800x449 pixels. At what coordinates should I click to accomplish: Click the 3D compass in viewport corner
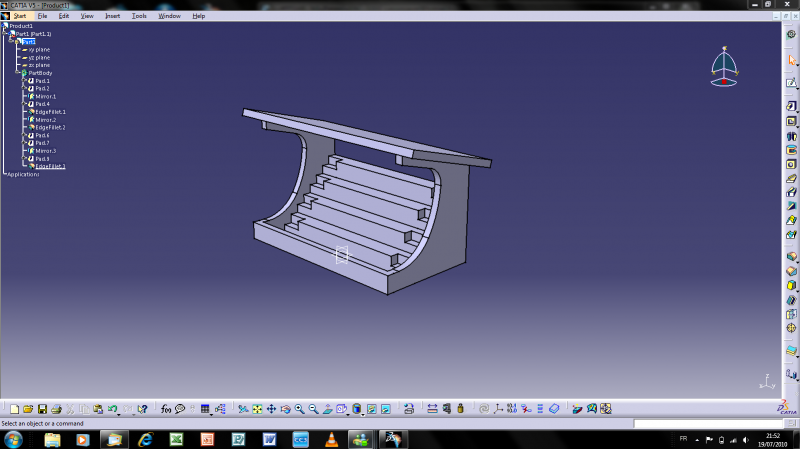[725, 68]
